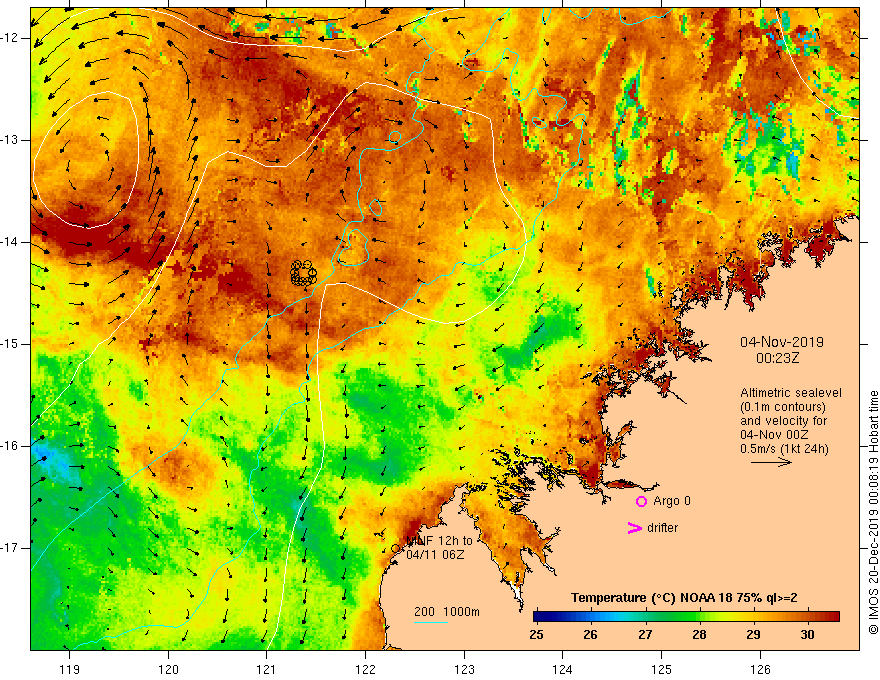This screenshot has width=880, height=680.
Task: Click the longitude axis label 123
Action: coord(464,669)
